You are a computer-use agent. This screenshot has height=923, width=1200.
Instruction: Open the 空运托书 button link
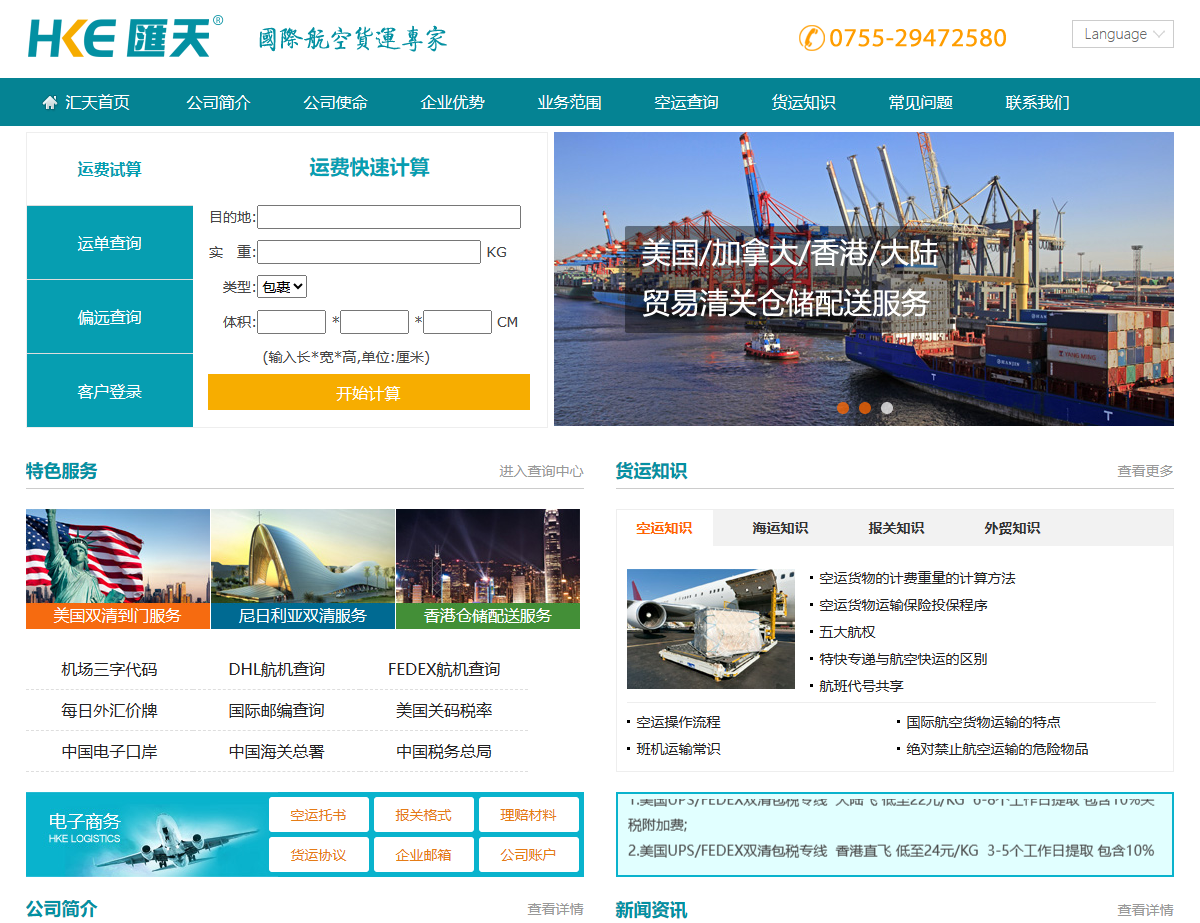tap(318, 815)
